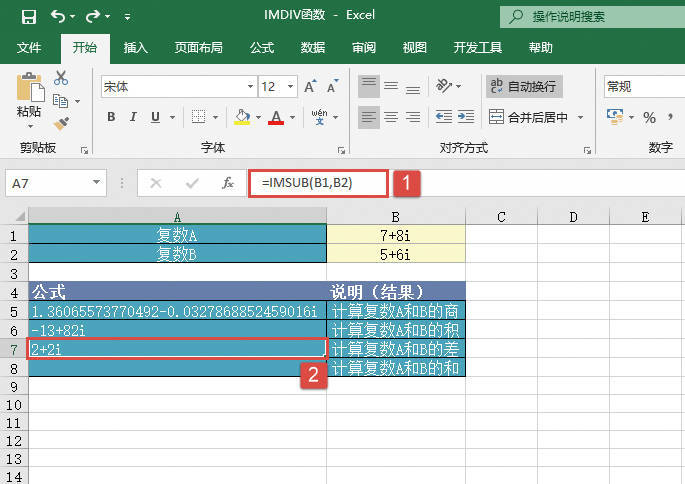Select the Format Painter brush icon

[61, 124]
